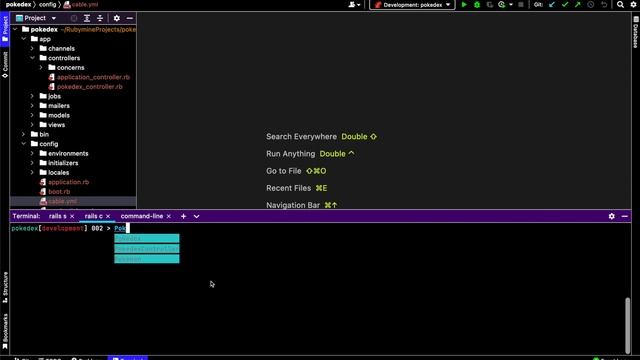
Task: Close the rails c terminal tab
Action: point(108,216)
